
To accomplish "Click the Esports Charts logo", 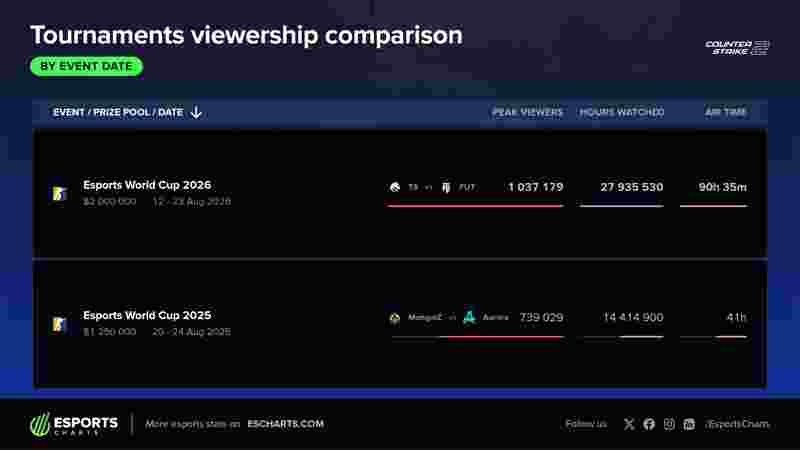I will click(74, 424).
